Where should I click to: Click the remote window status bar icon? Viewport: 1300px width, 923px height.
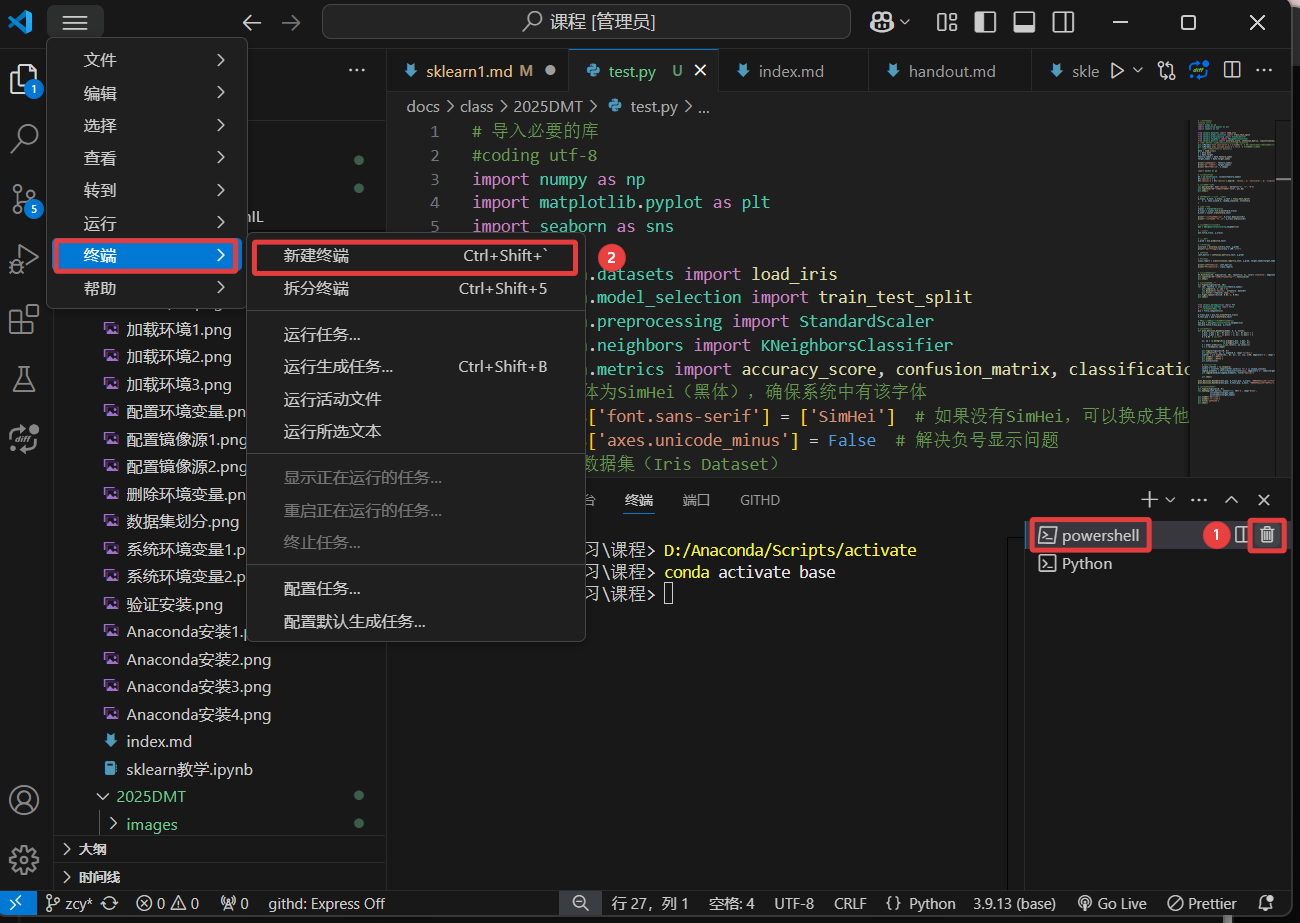16,903
